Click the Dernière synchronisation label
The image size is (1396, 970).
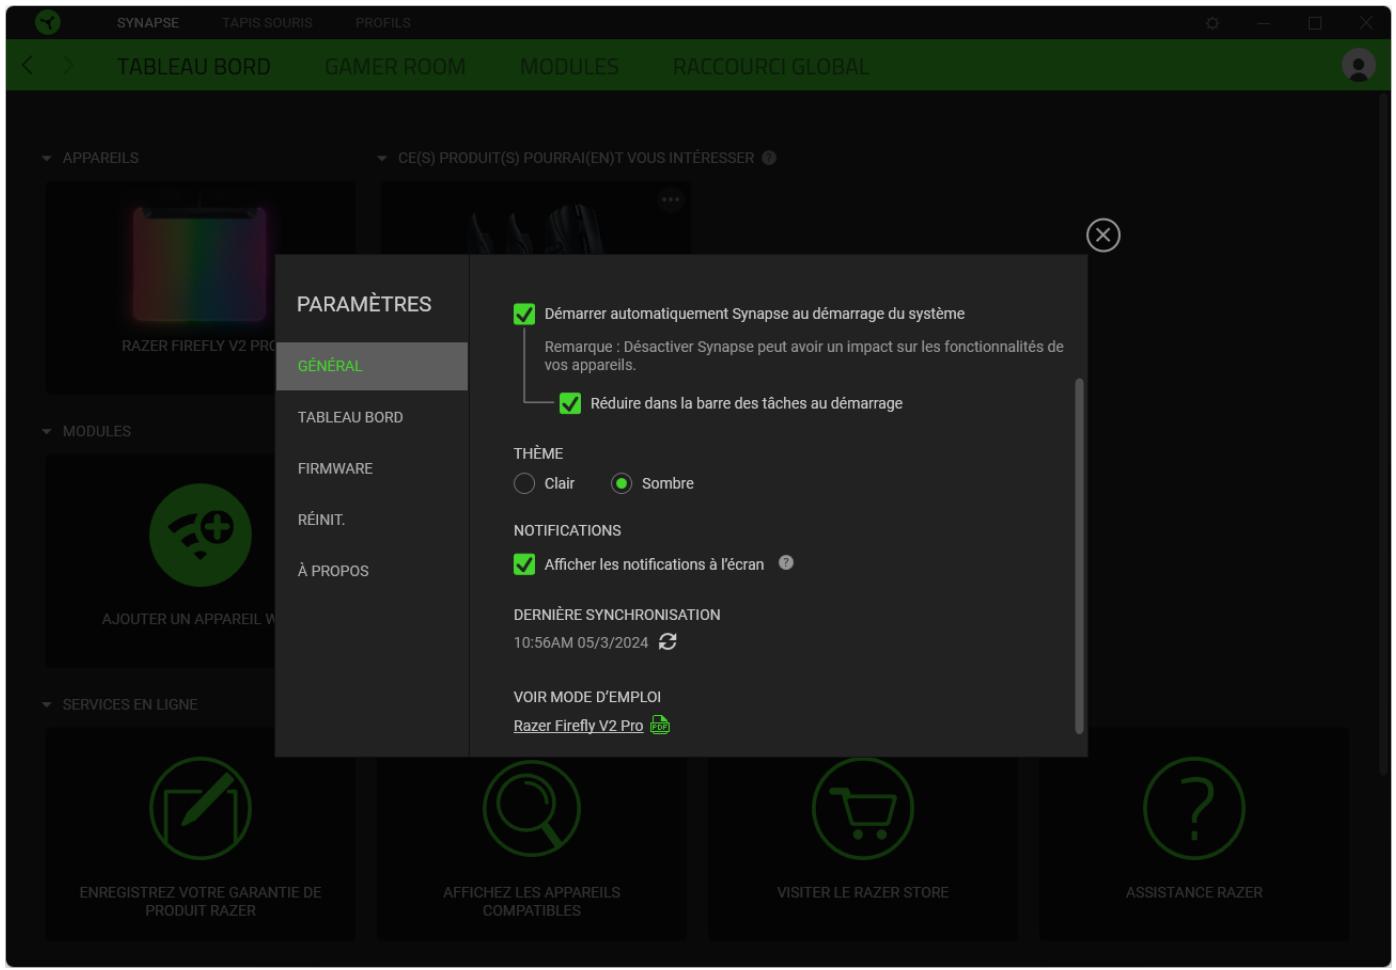pos(617,614)
